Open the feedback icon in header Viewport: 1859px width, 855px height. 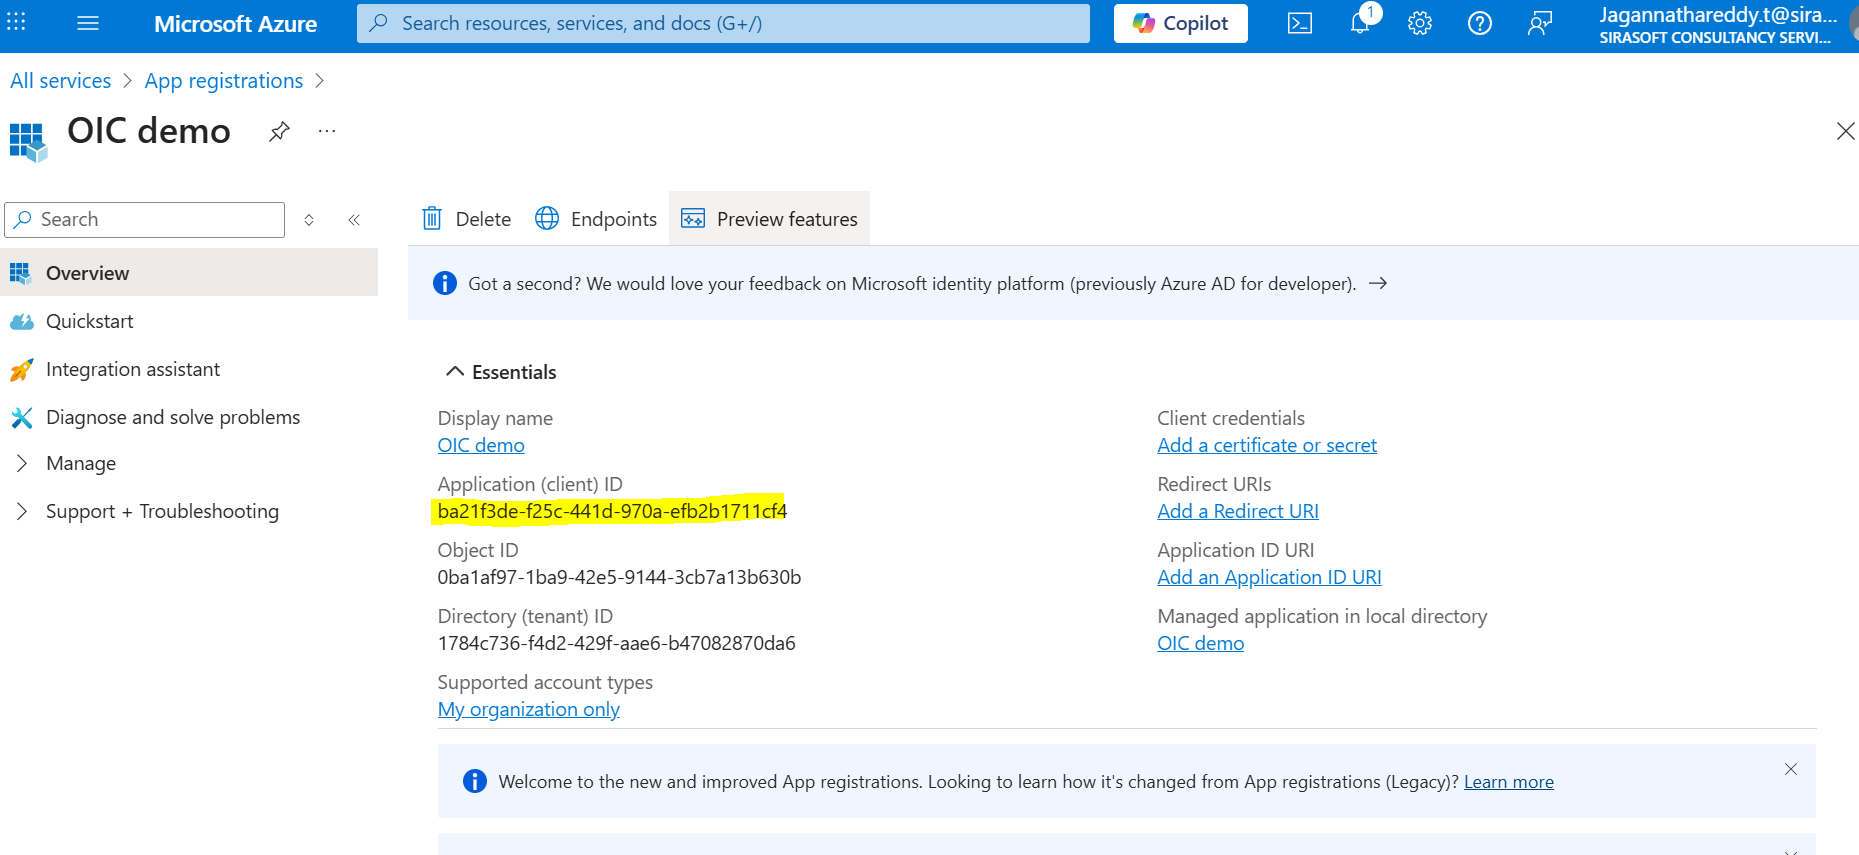1540,23
